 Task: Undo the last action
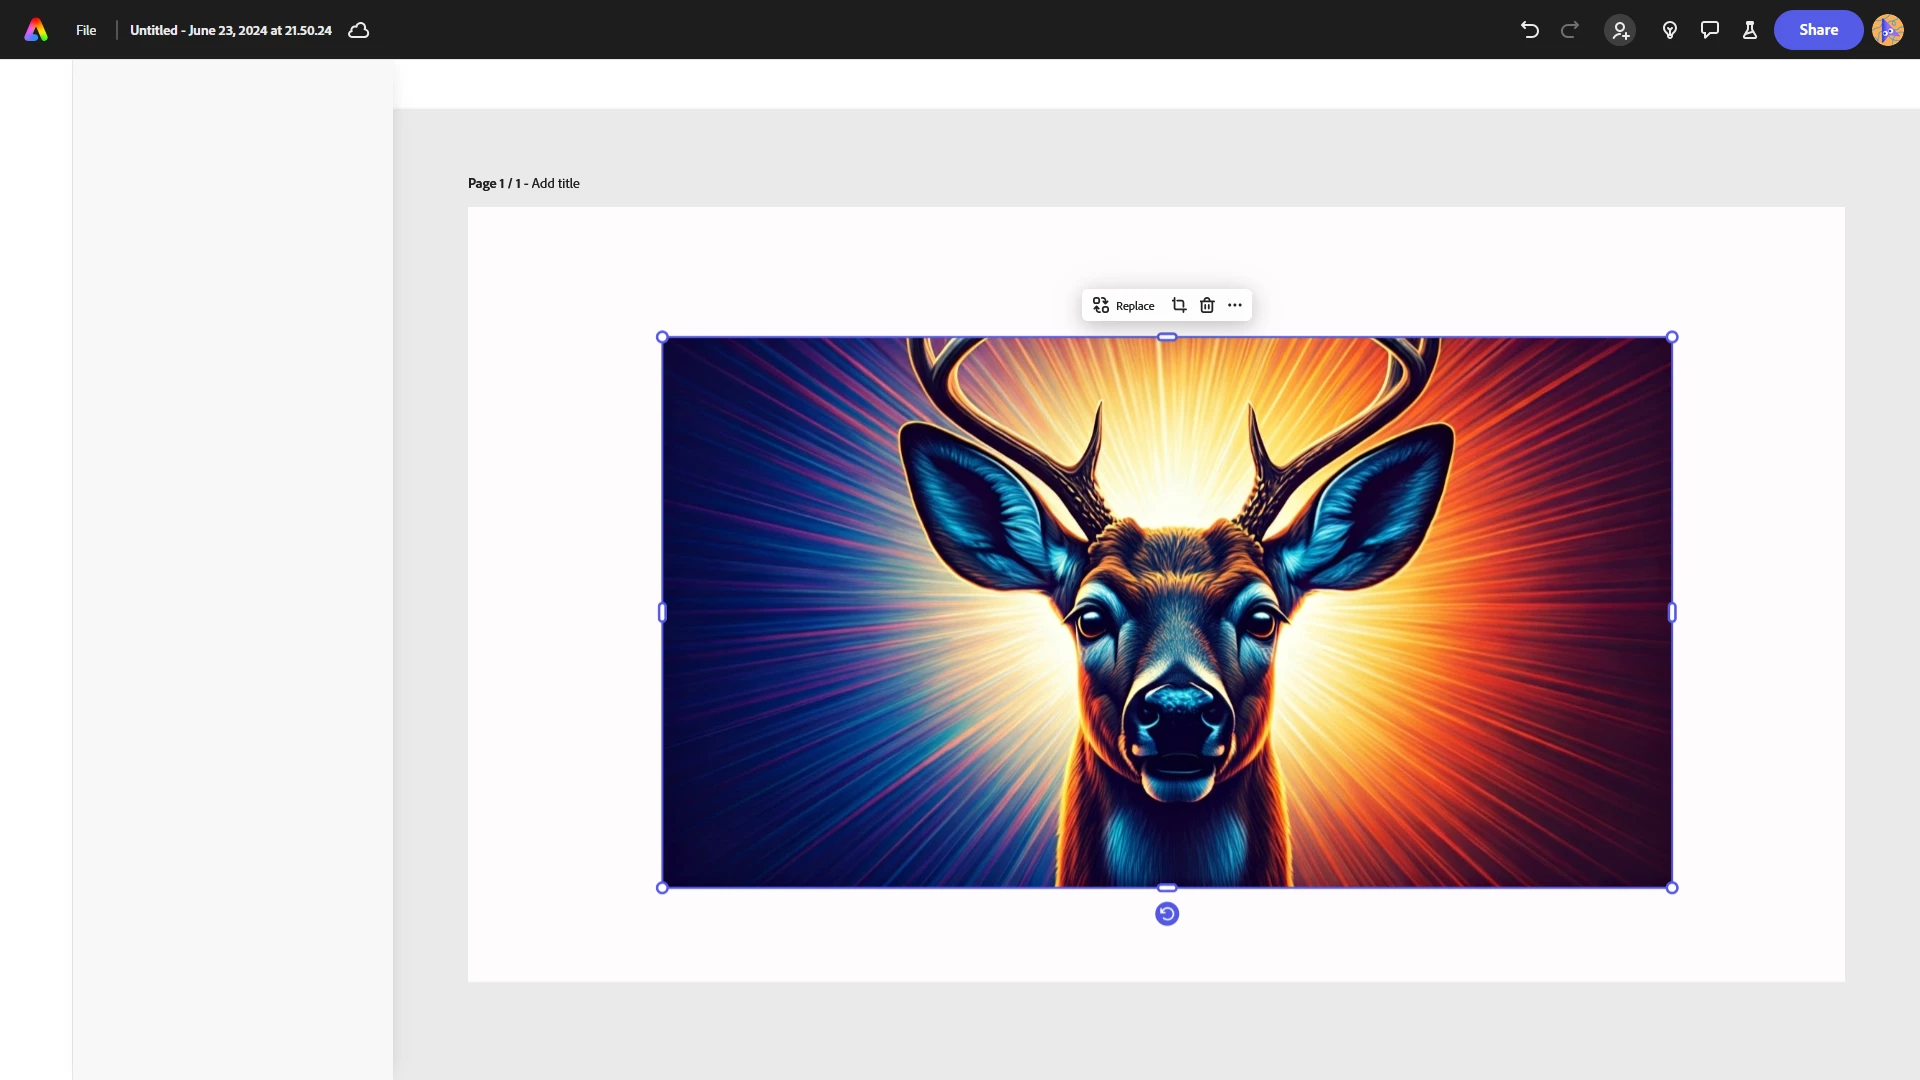tap(1529, 30)
